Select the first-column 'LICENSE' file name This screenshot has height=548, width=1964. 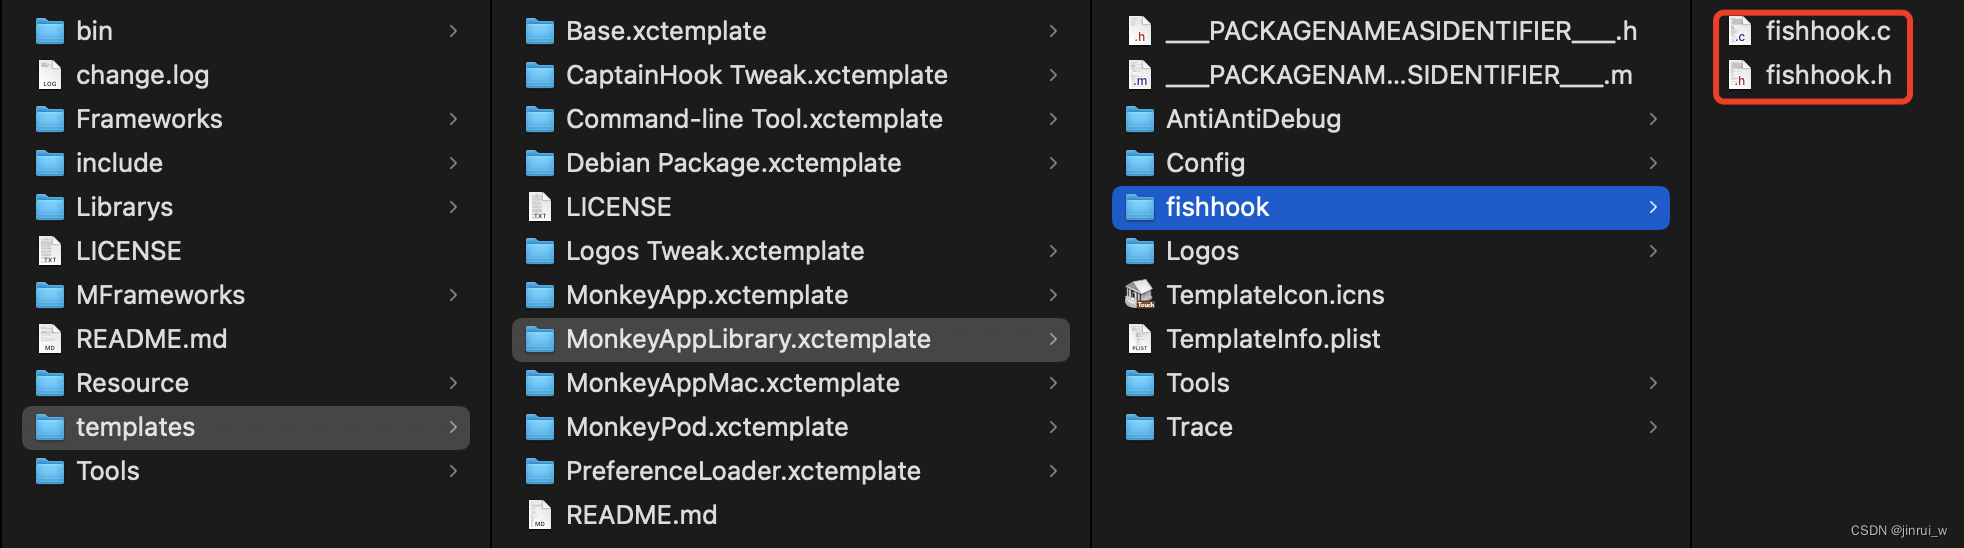[x=129, y=251]
